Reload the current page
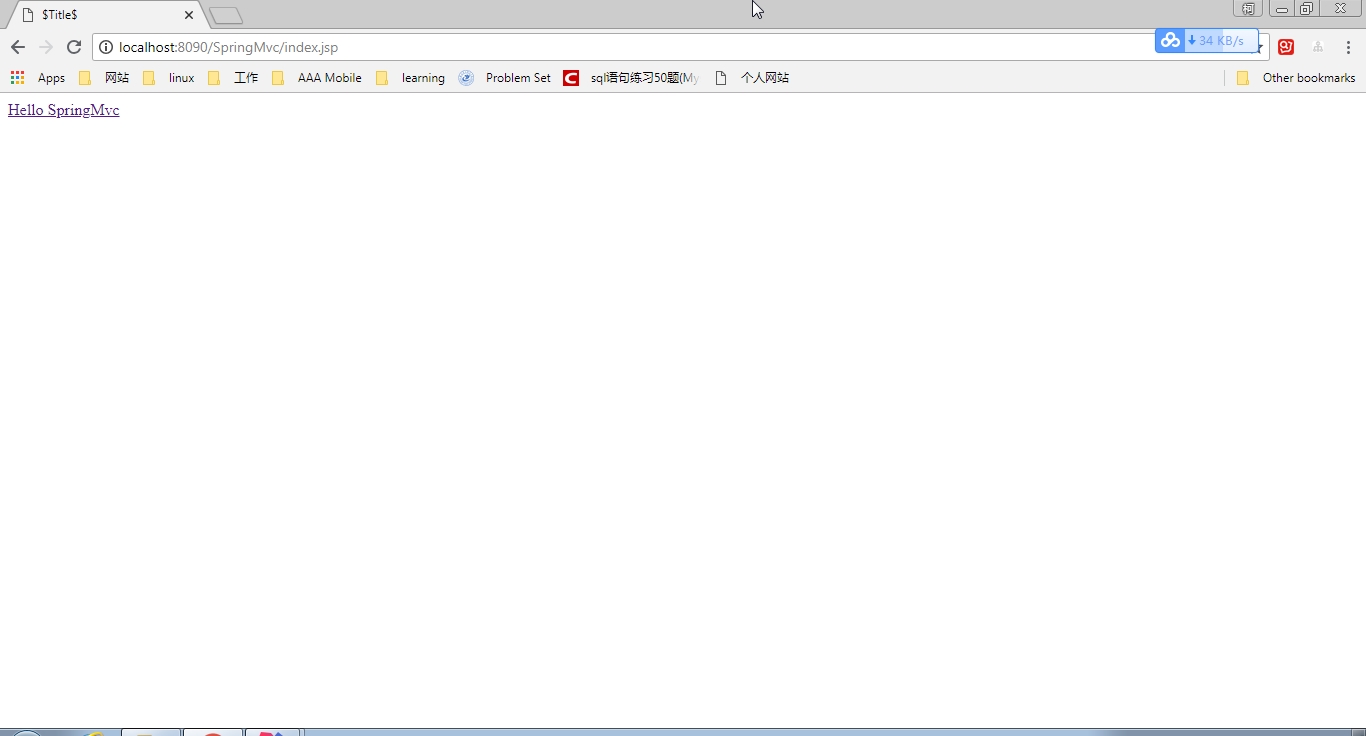1366x736 pixels. [x=74, y=47]
